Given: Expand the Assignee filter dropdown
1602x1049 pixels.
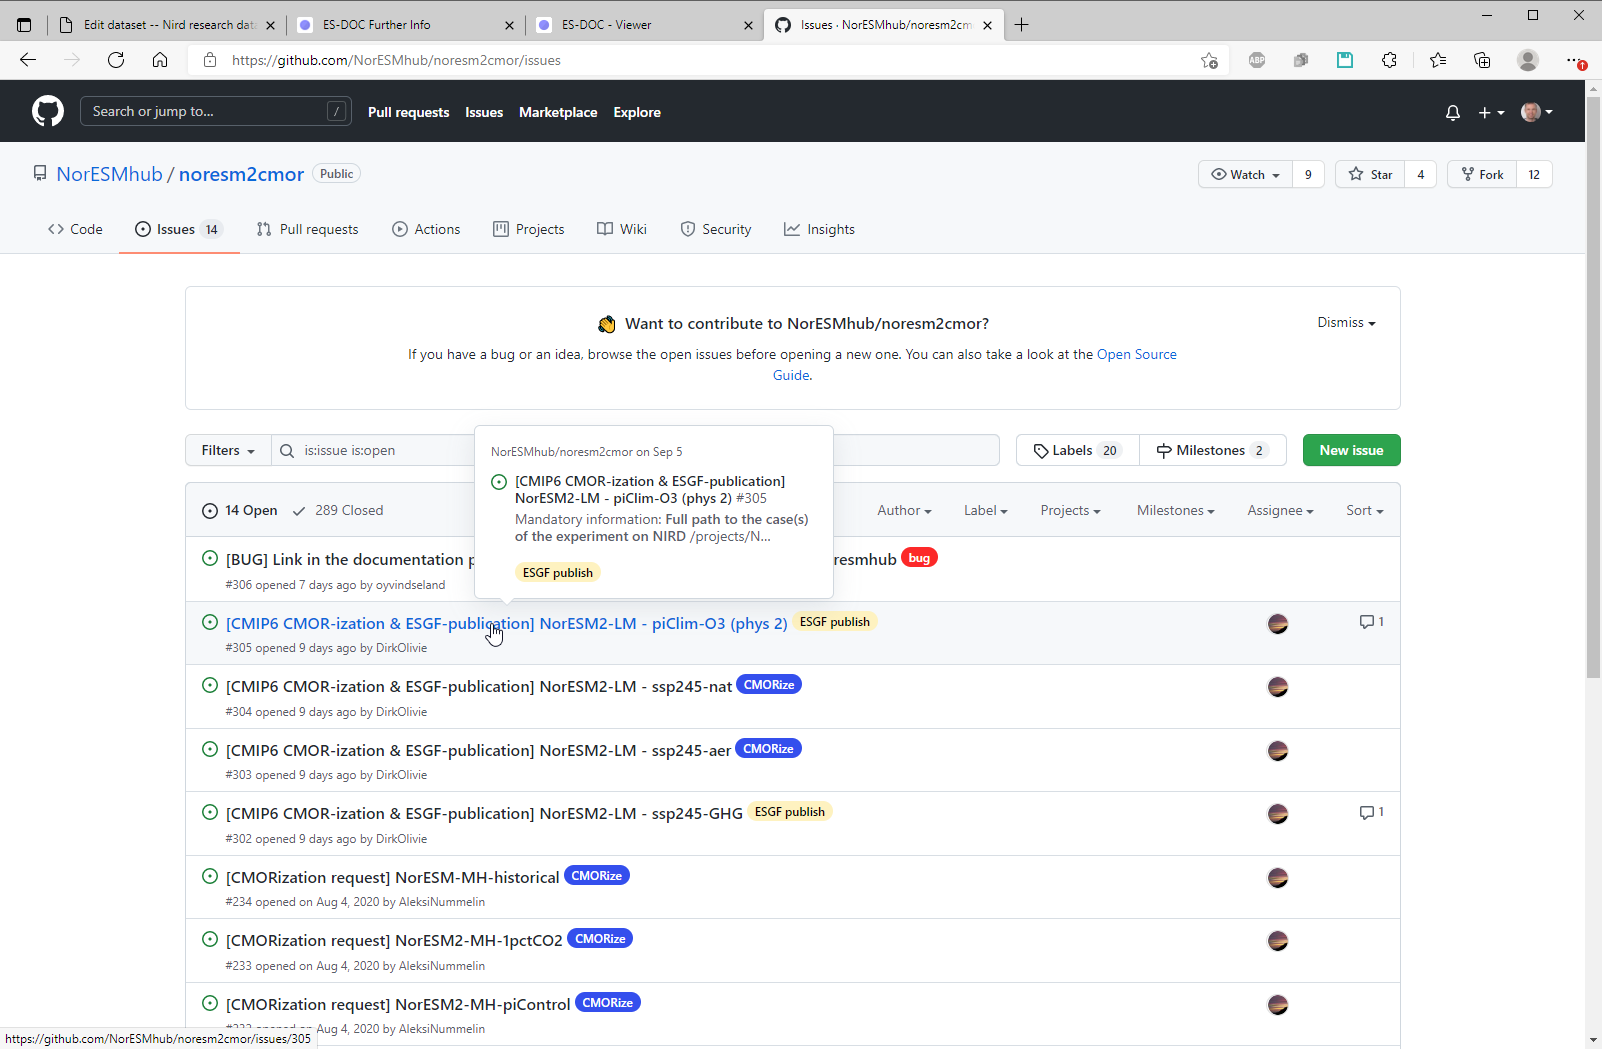Looking at the screenshot, I should click(x=1279, y=511).
